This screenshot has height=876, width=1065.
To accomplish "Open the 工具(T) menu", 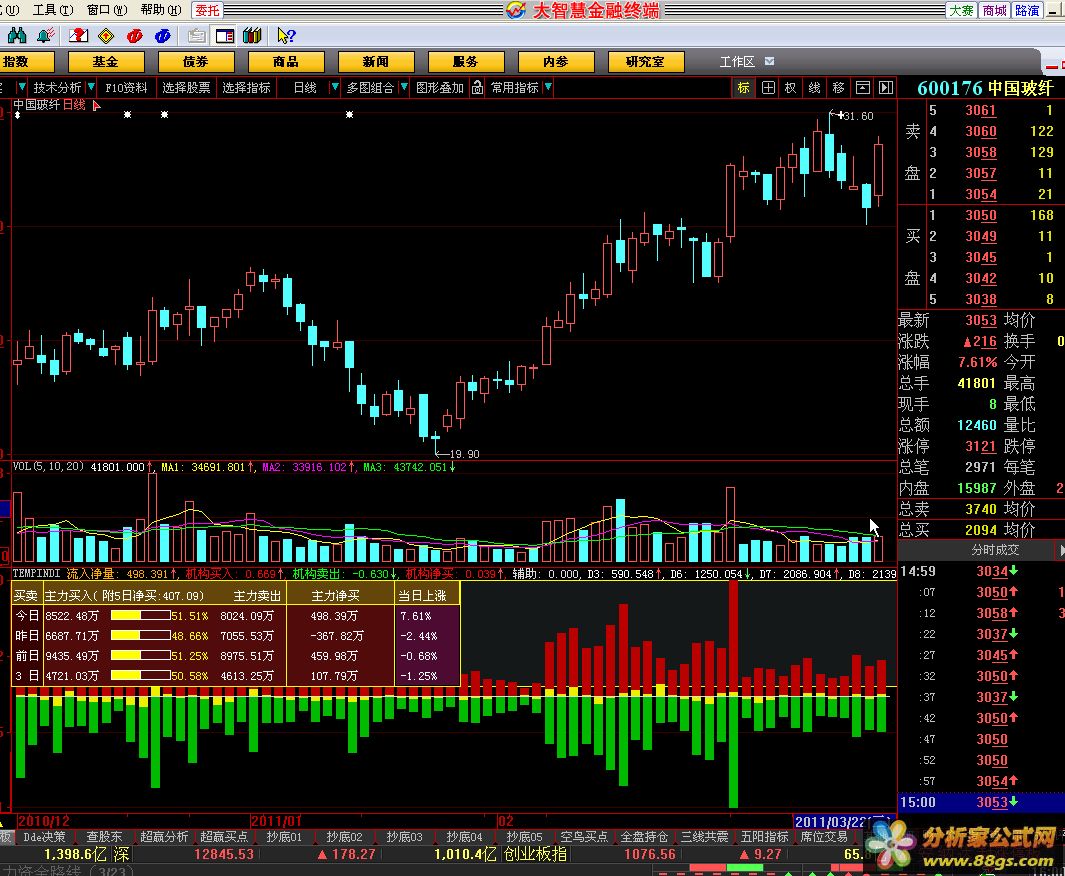I will point(53,10).
